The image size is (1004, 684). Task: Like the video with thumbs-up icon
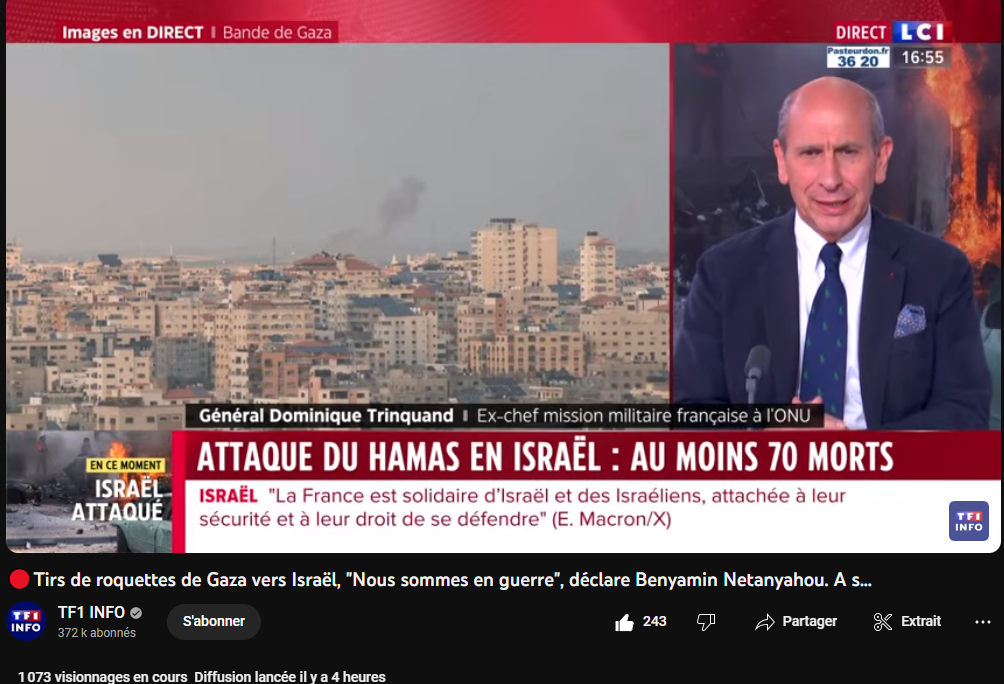pos(624,622)
